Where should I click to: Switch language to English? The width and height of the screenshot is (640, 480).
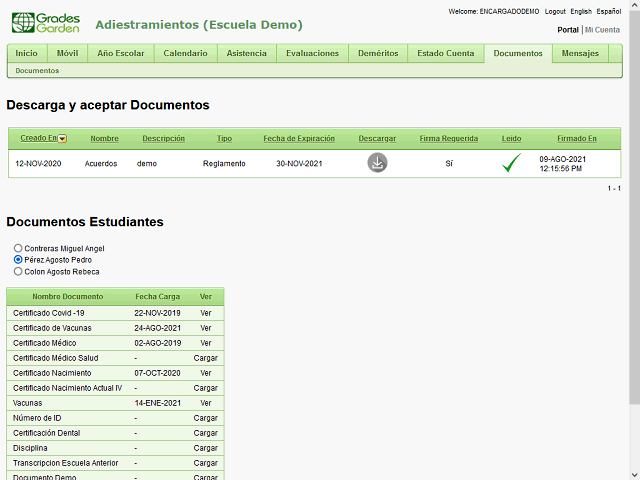click(x=581, y=11)
